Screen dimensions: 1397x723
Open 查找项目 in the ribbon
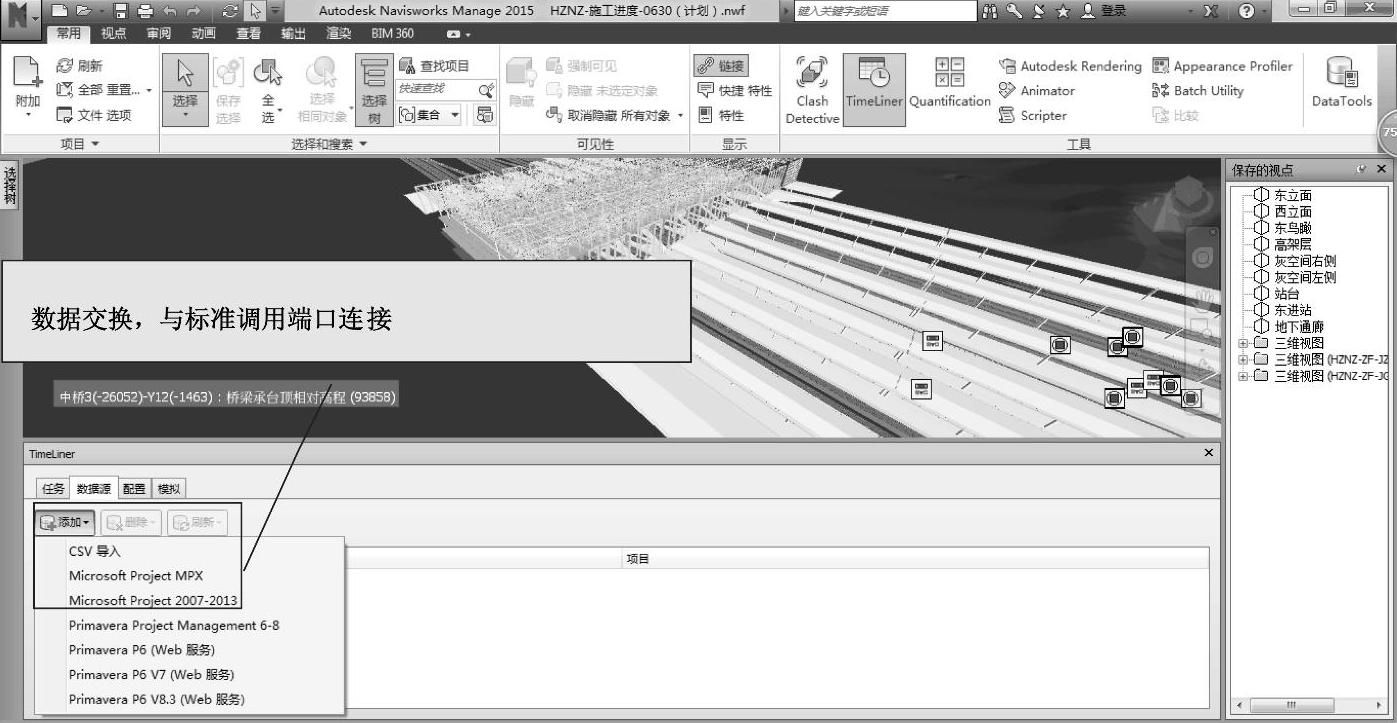pyautogui.click(x=433, y=66)
